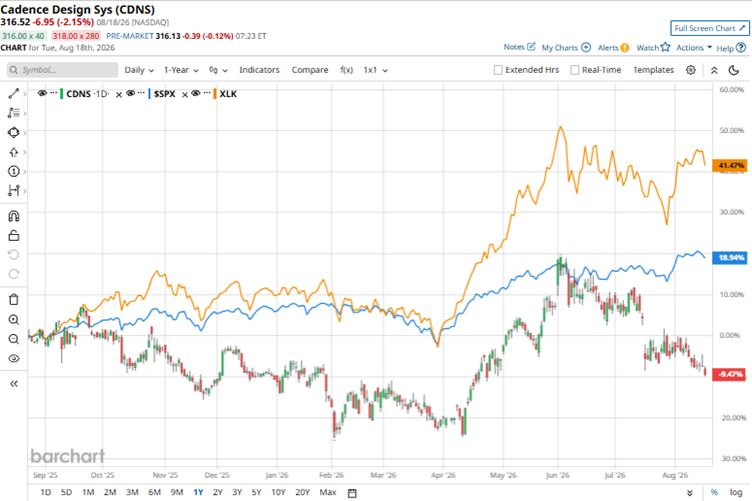This screenshot has height=501, width=752.
Task: Select the measure/range tool
Action: click(13, 190)
